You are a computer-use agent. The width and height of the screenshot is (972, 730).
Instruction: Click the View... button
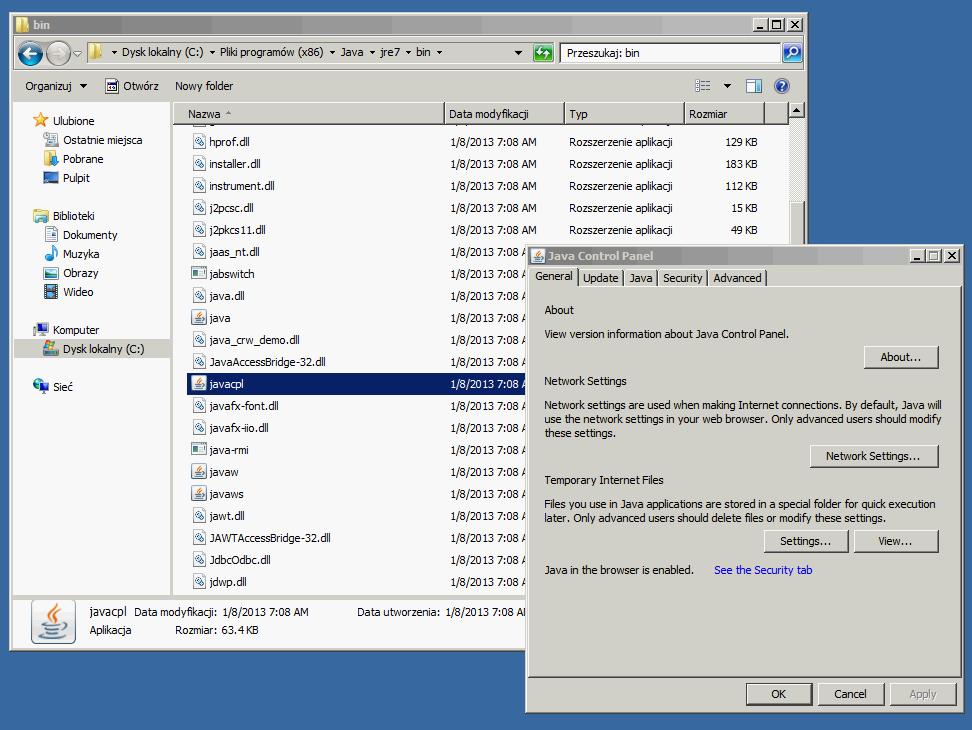[895, 541]
